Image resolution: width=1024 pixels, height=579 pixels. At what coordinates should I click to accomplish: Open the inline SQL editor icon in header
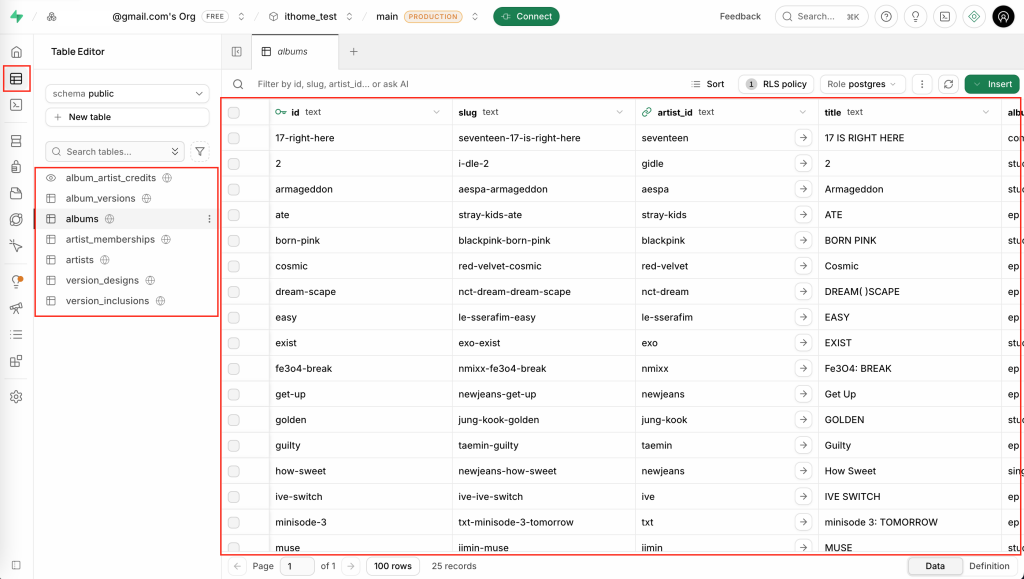click(x=945, y=16)
